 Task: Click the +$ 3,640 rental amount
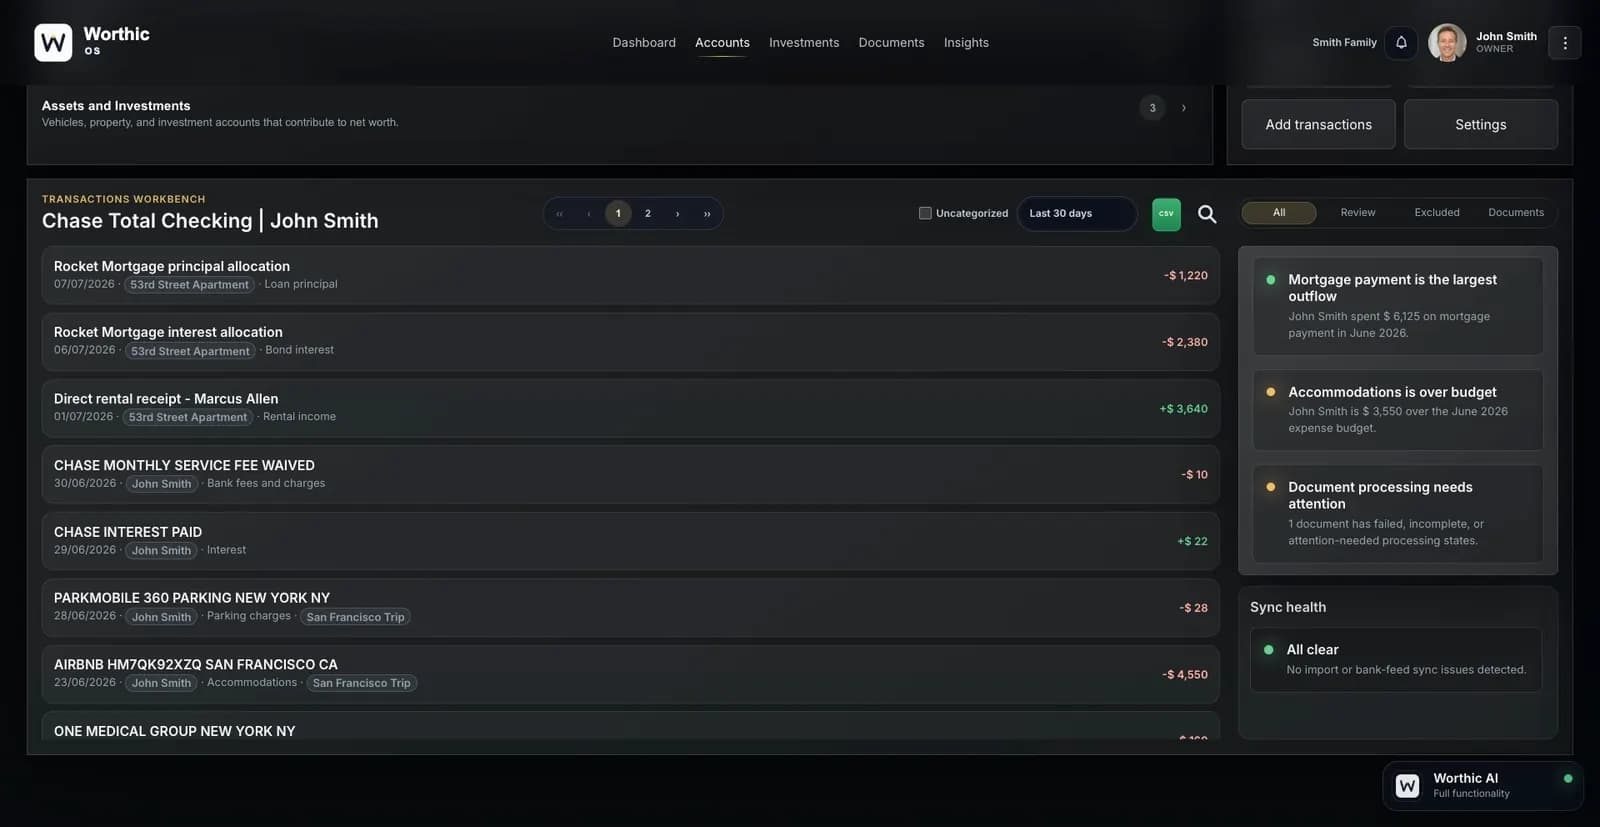pos(1183,408)
